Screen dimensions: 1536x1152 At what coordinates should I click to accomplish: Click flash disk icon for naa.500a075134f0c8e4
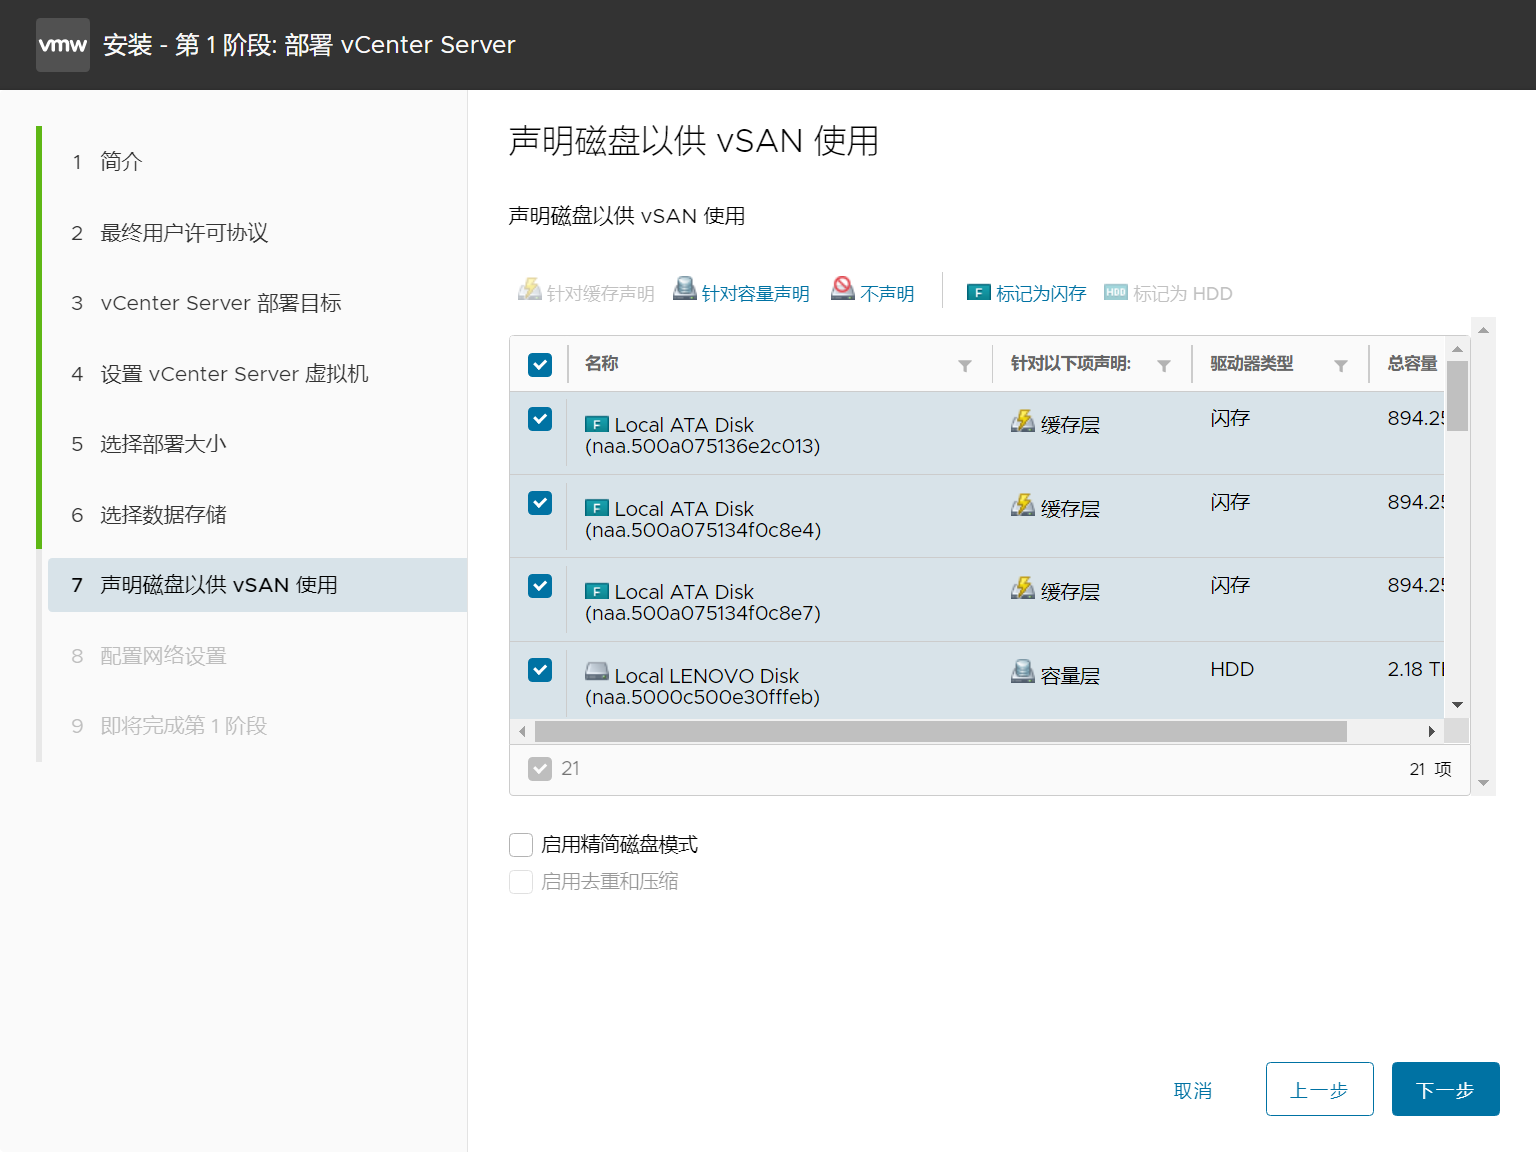[597, 508]
